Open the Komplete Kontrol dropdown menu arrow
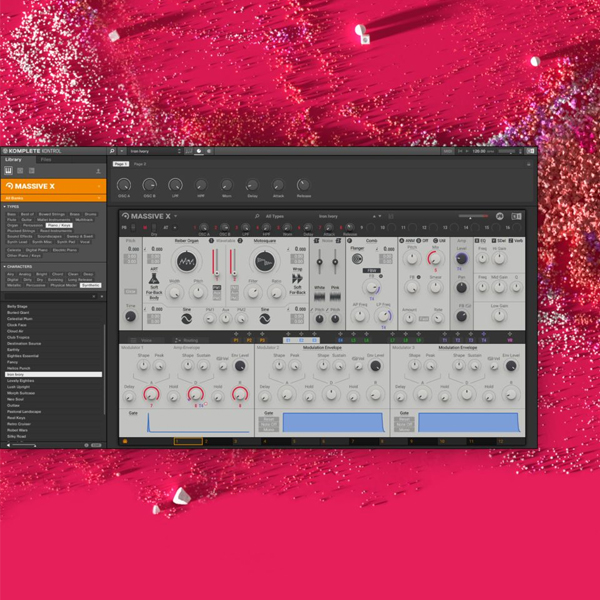Image resolution: width=600 pixels, height=600 pixels. click(122, 151)
